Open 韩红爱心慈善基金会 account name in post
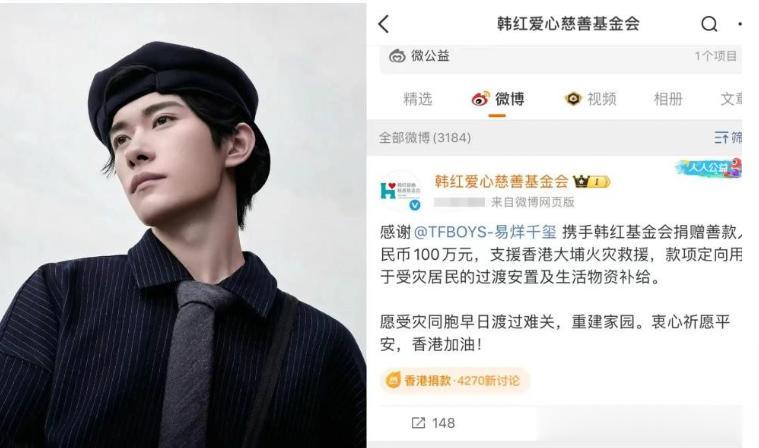 pos(501,181)
